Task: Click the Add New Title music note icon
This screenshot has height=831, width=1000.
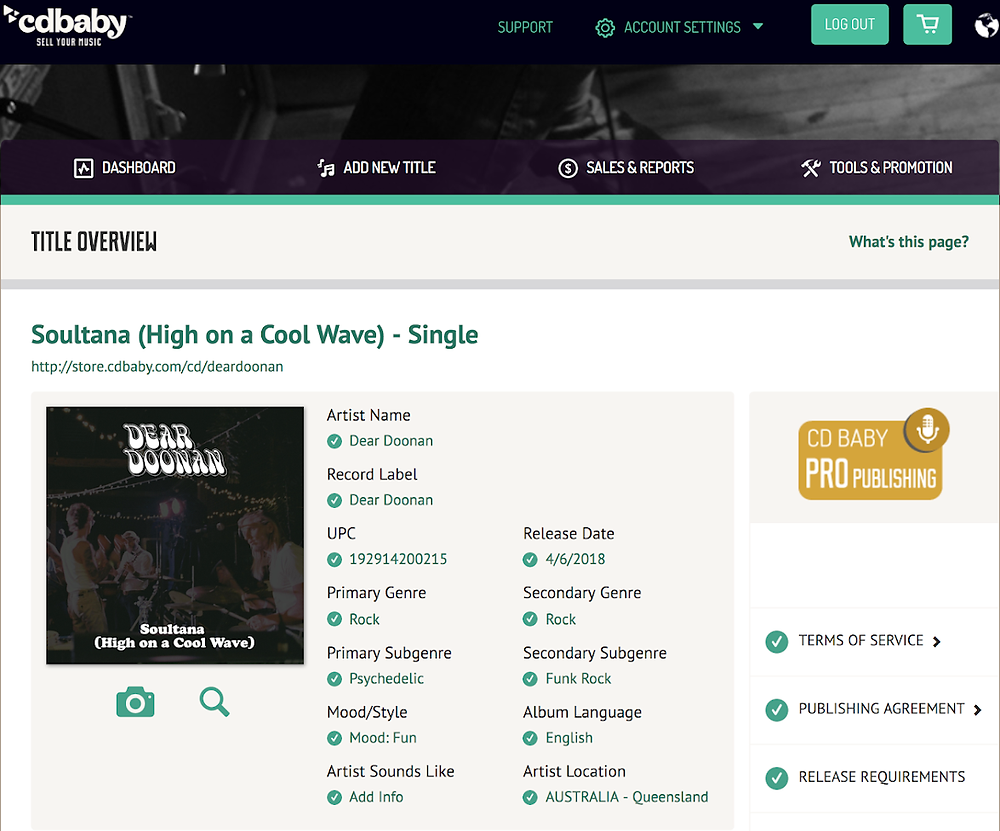Action: pos(326,168)
